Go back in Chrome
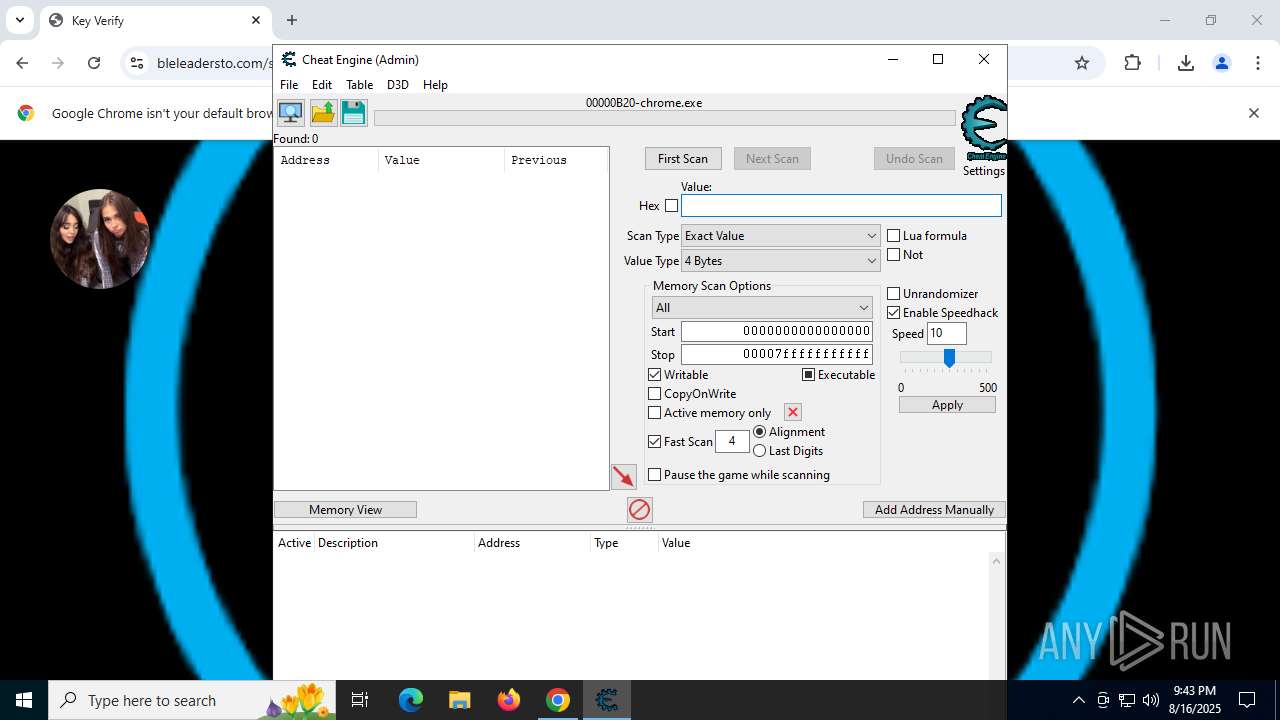Screen dimensions: 1280x720 pyautogui.click(x=22, y=63)
